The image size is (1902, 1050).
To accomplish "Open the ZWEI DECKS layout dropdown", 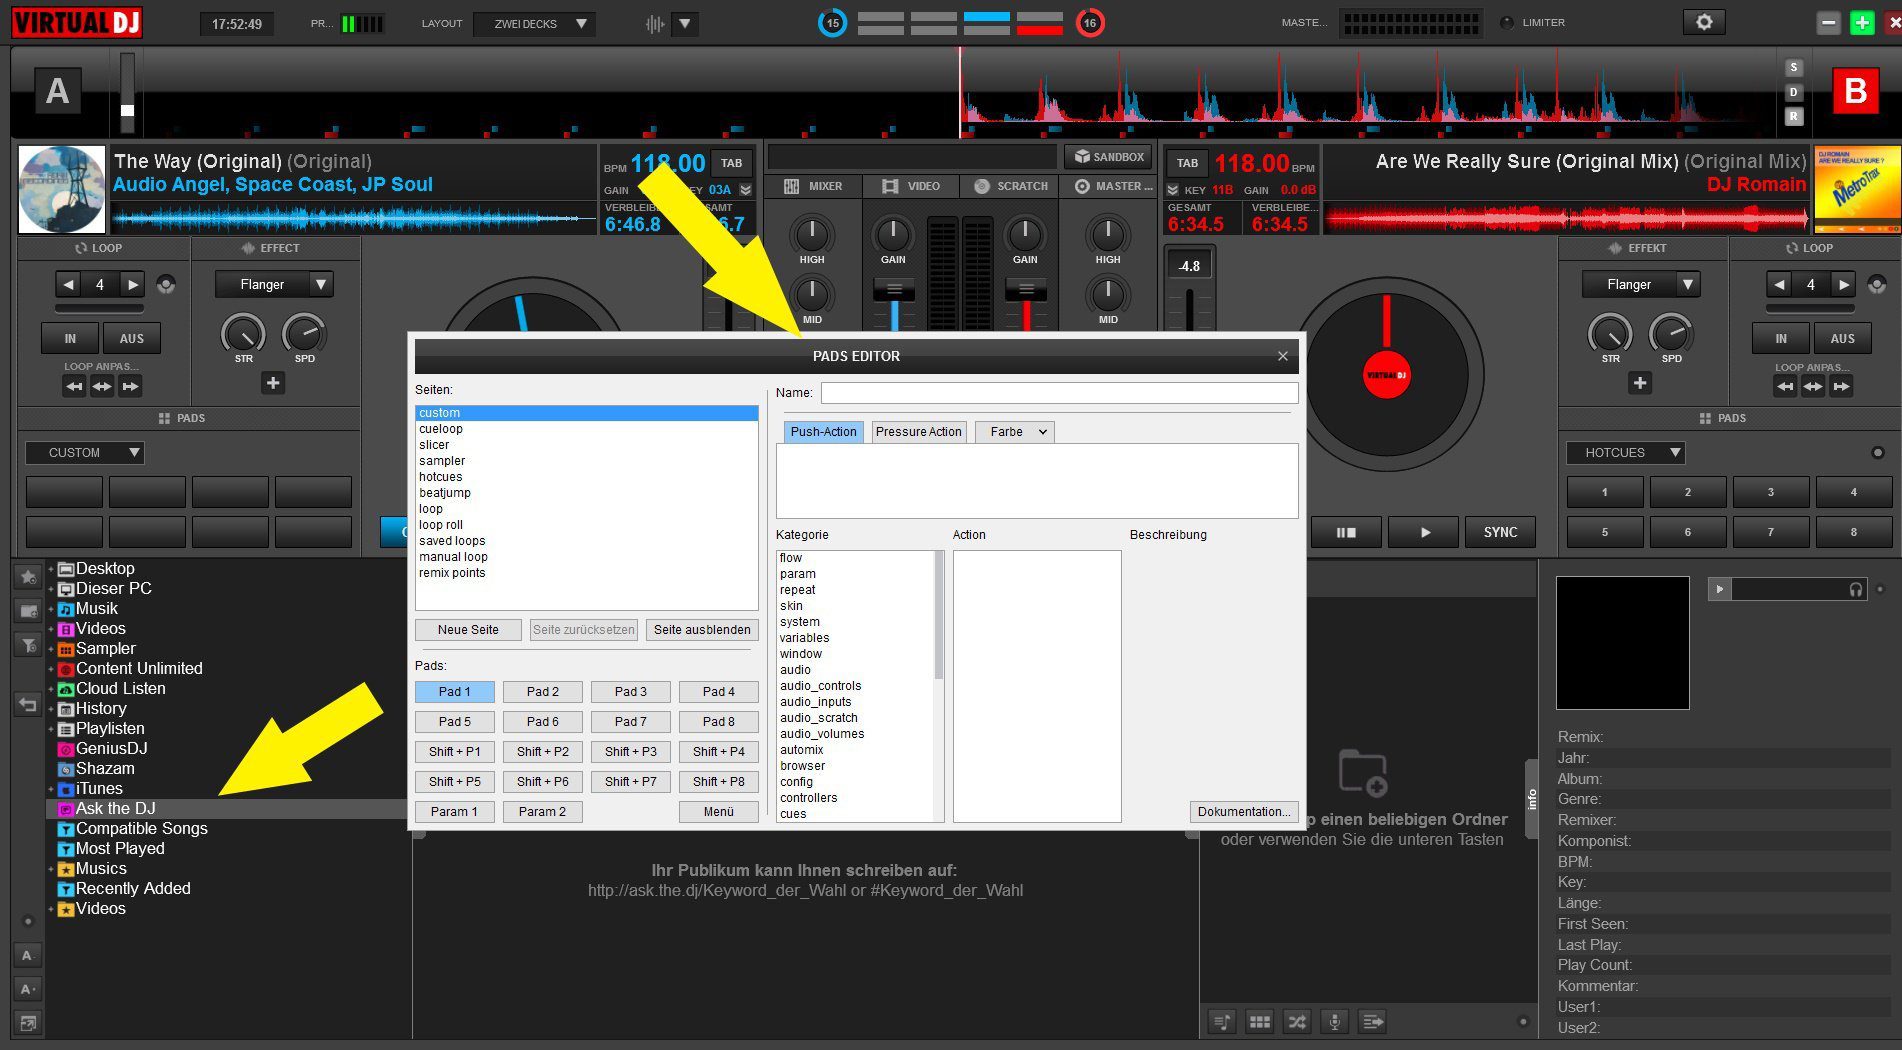I will (x=534, y=24).
